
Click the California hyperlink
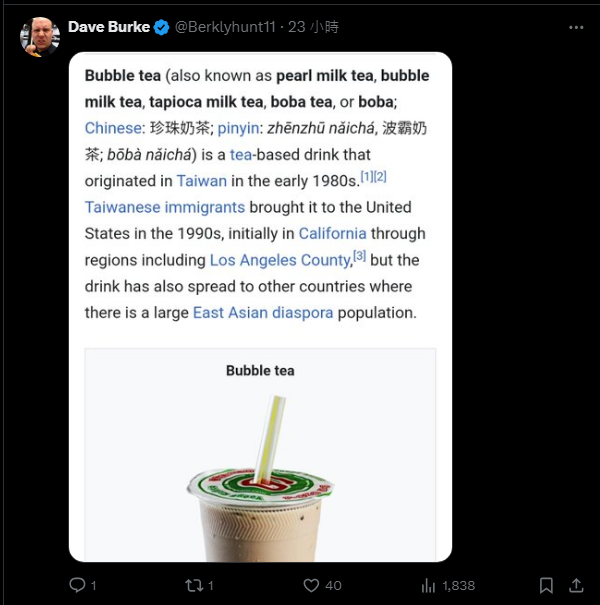(333, 233)
